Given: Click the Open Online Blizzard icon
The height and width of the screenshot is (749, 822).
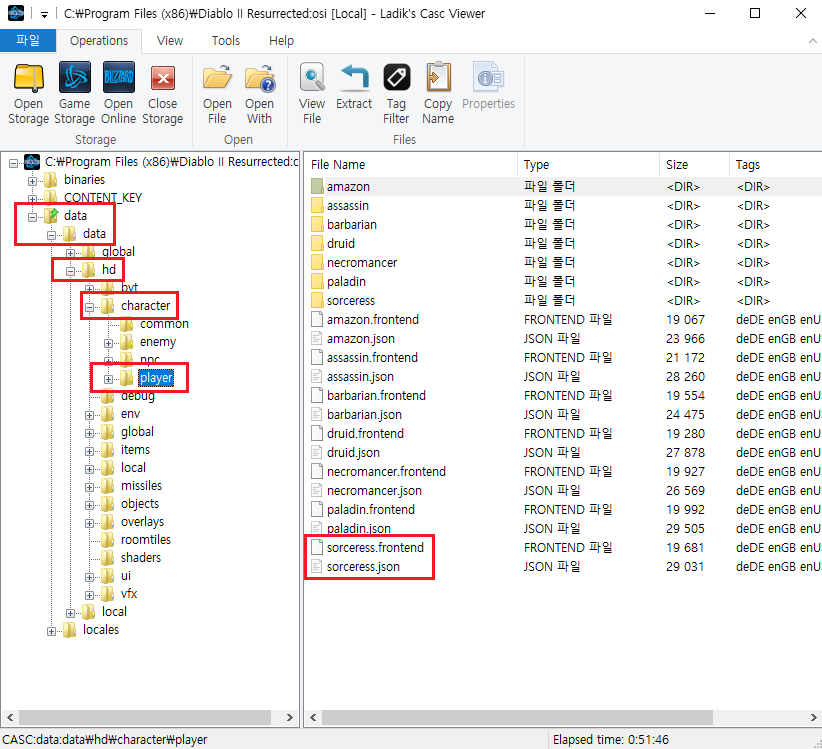Looking at the screenshot, I should (x=118, y=79).
